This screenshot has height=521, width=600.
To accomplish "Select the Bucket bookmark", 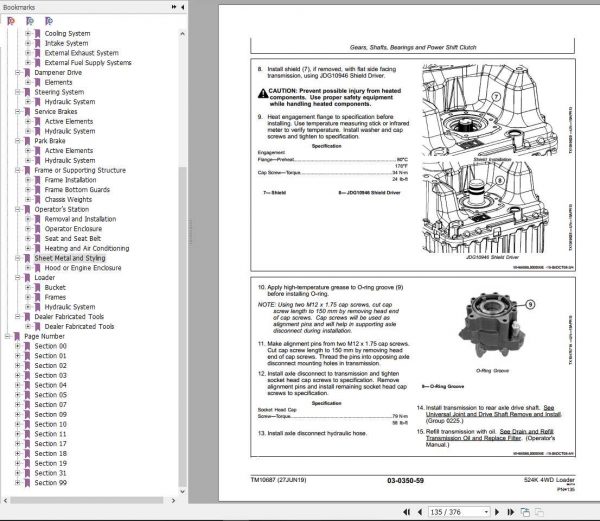I will (55, 287).
